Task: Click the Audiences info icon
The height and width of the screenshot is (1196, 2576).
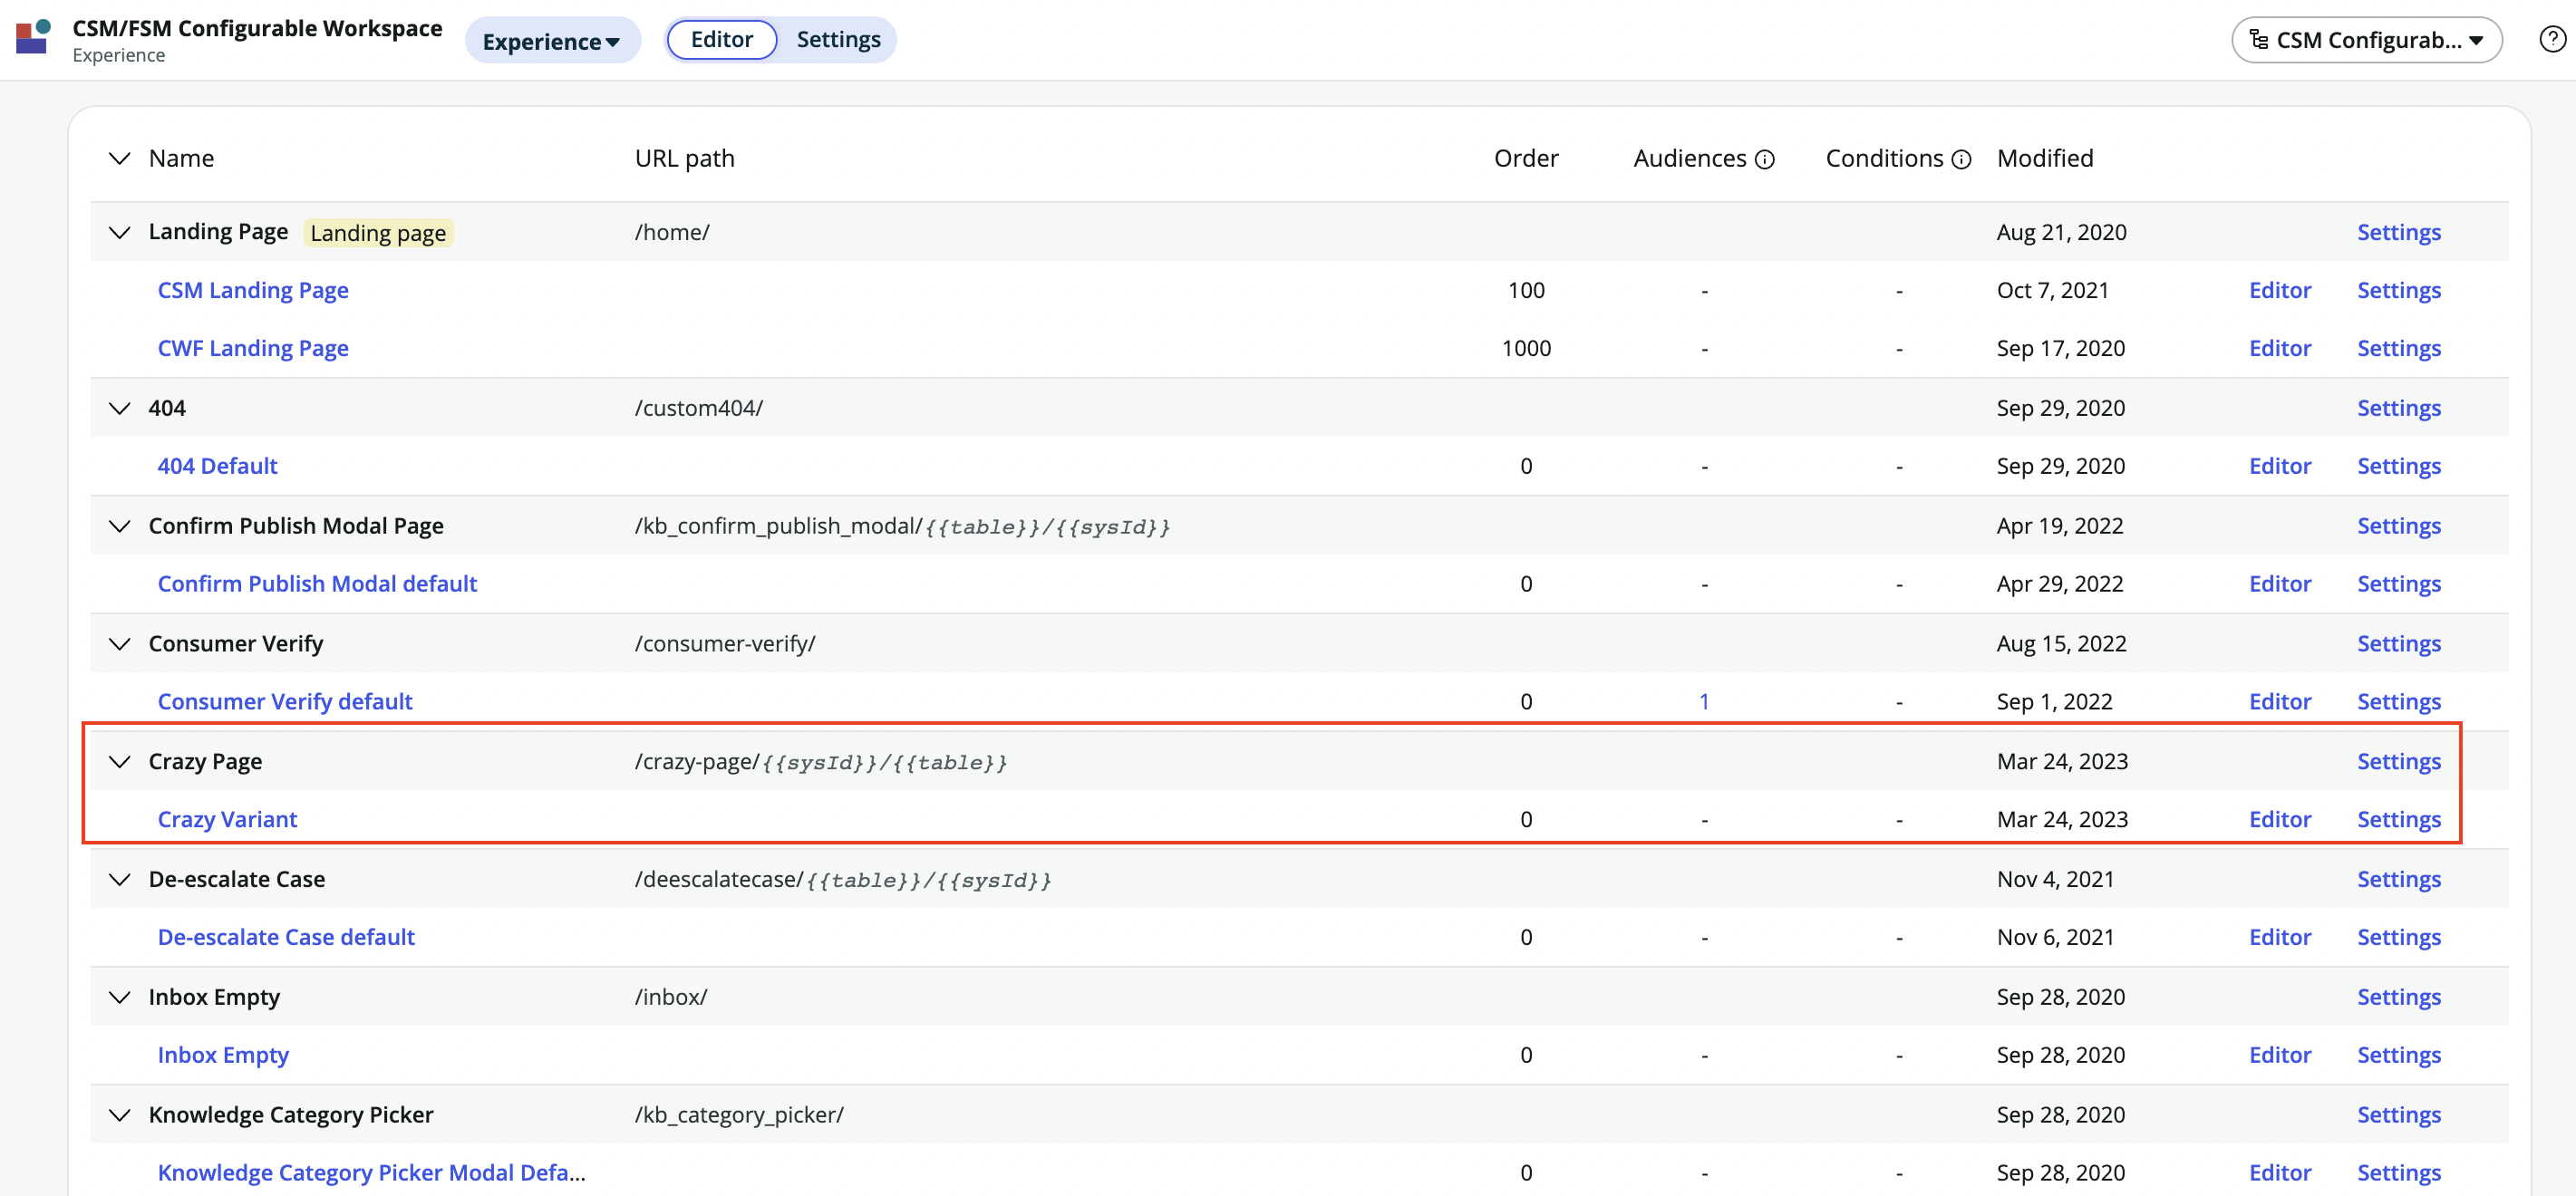Action: click(x=1765, y=160)
